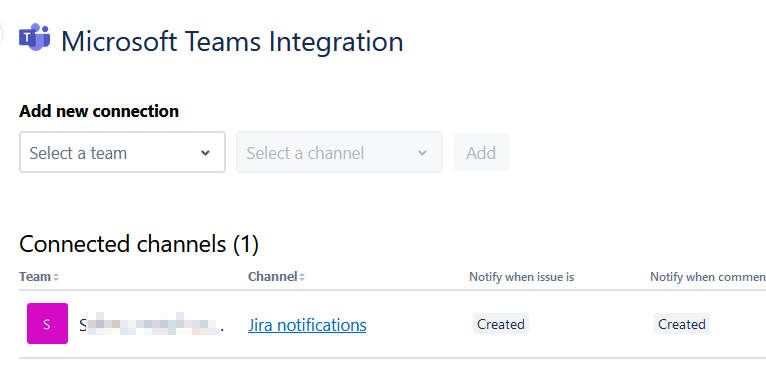This screenshot has height=374, width=766.
Task: Click the Add connection button
Action: (x=481, y=152)
